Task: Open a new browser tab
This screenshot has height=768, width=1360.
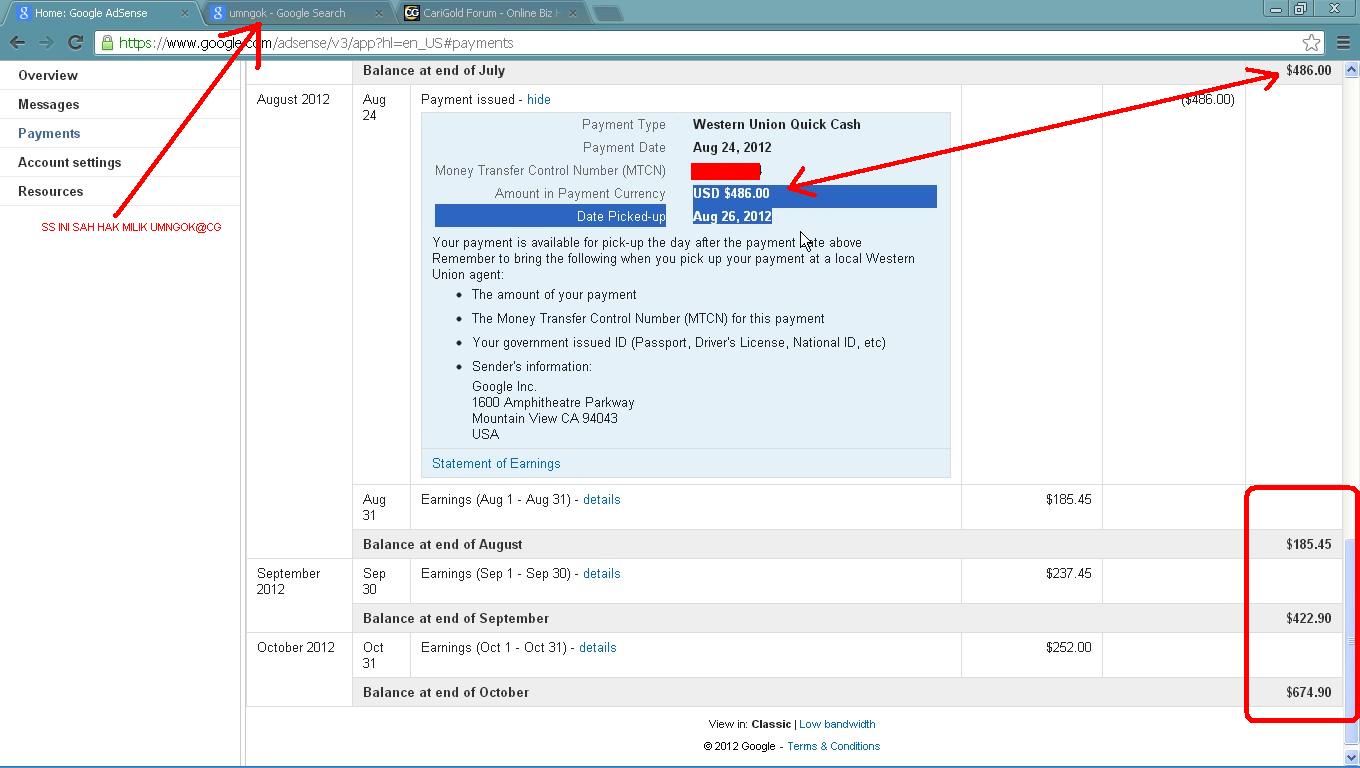Action: pyautogui.click(x=607, y=13)
